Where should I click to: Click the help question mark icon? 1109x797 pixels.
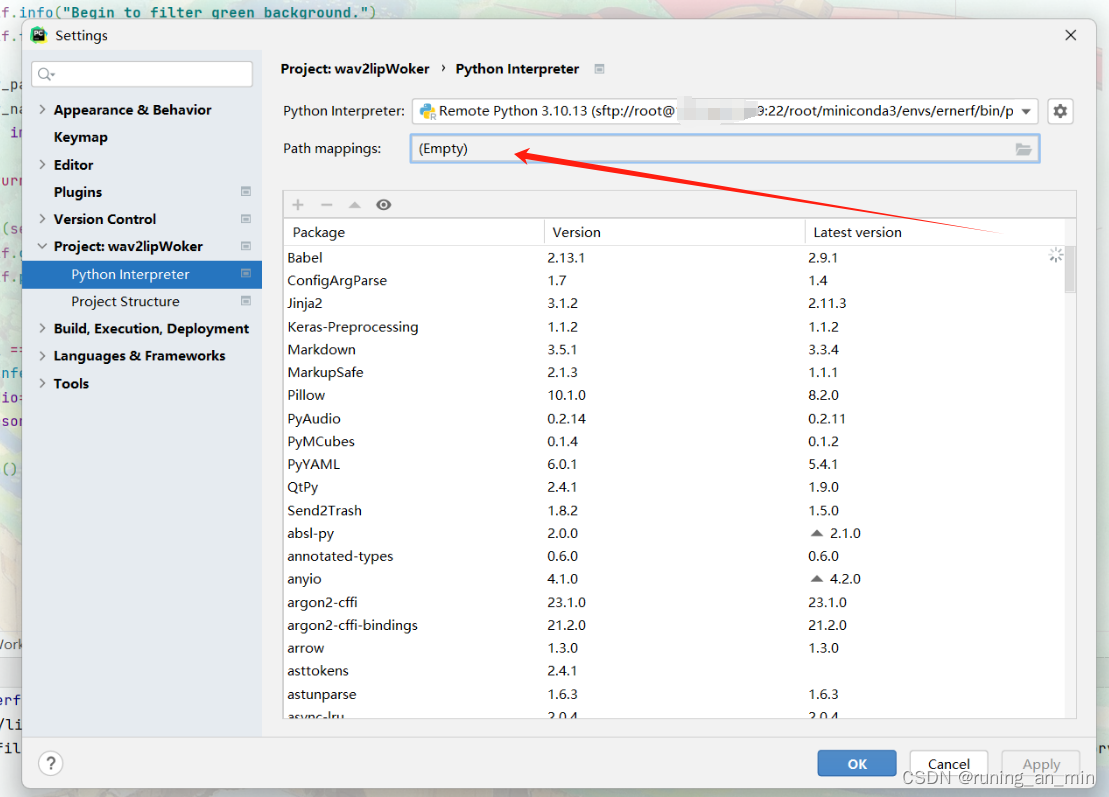click(x=50, y=763)
